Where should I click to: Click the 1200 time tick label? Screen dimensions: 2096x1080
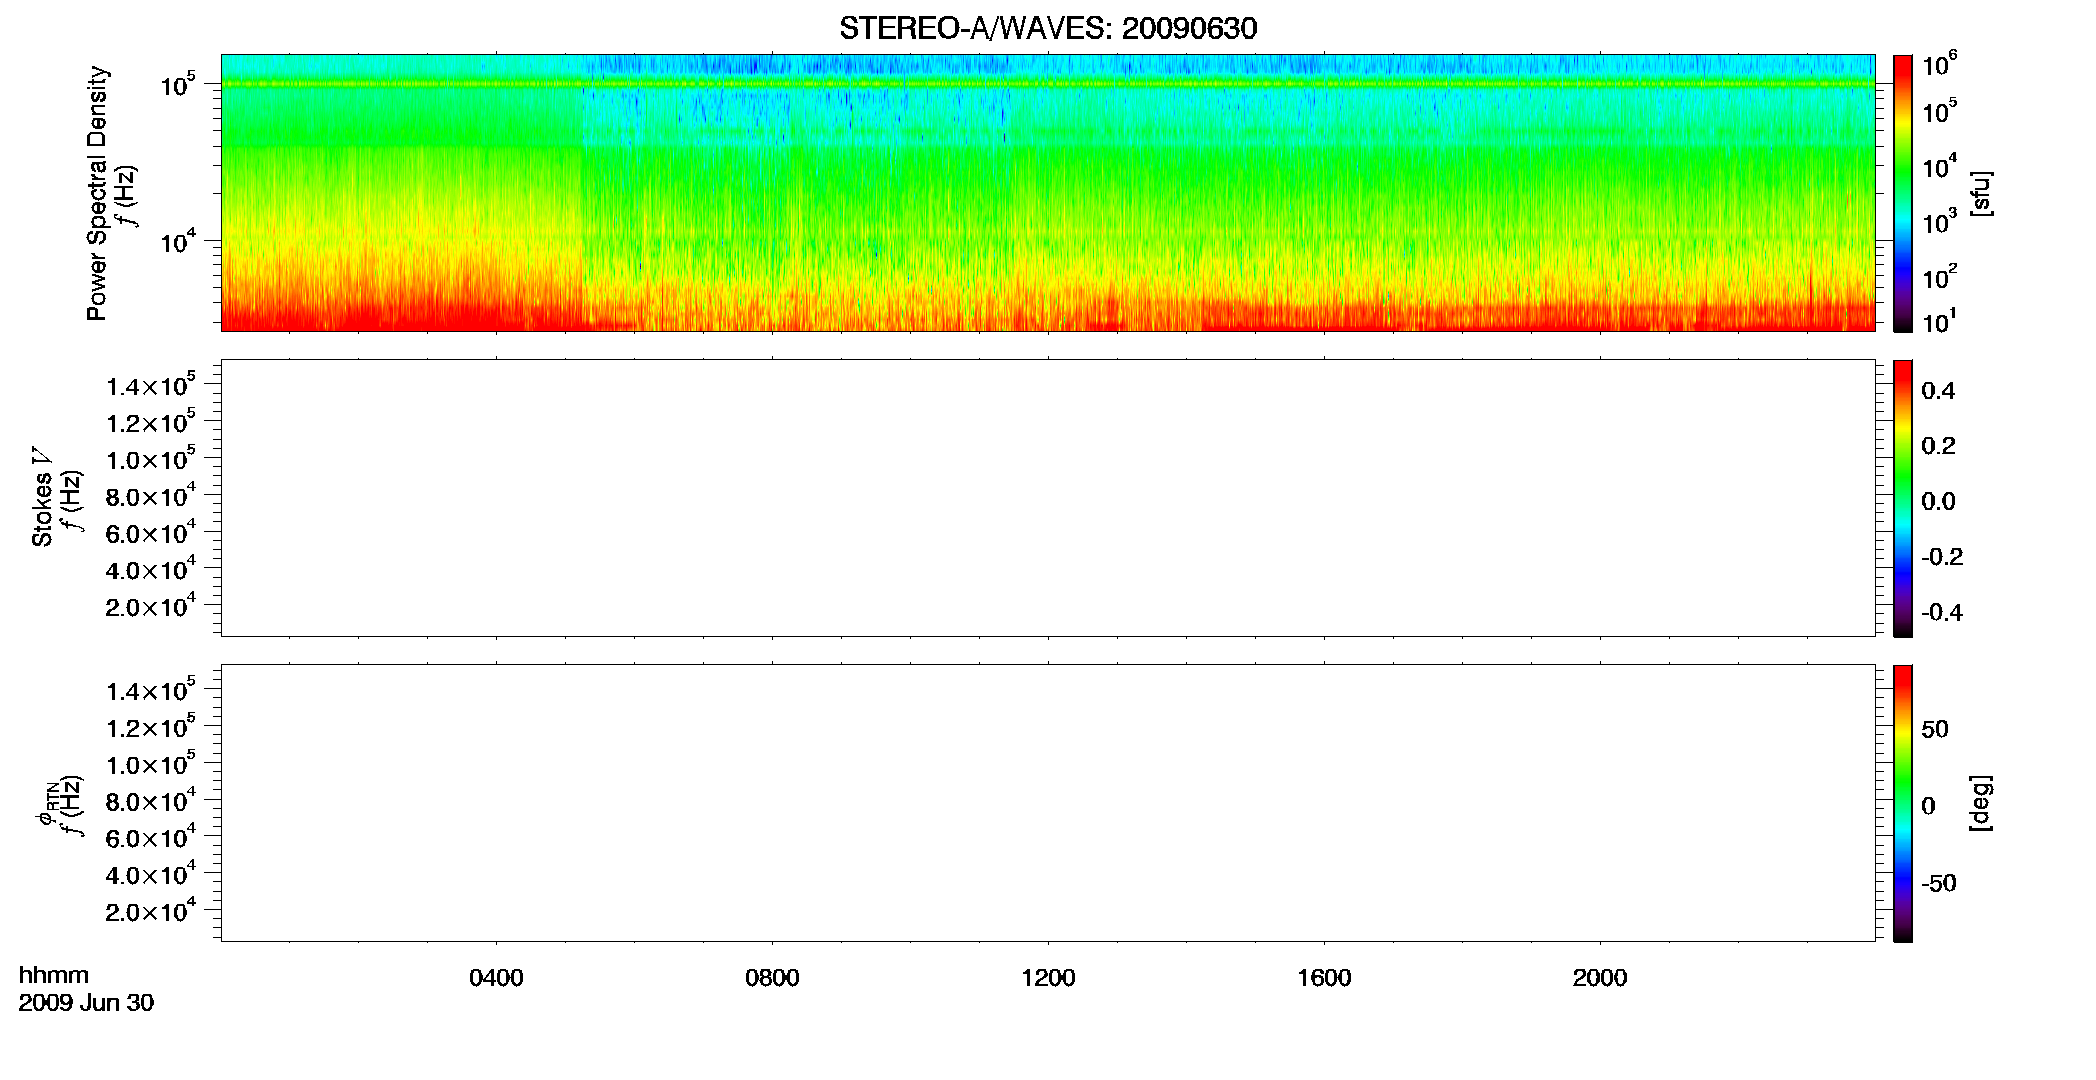click(1048, 978)
